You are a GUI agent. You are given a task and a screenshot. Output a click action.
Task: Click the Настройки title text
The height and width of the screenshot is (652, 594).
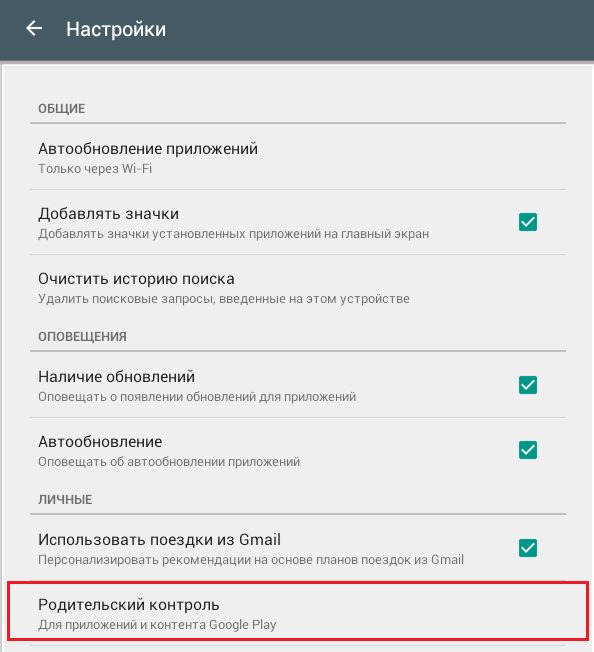click(x=116, y=30)
